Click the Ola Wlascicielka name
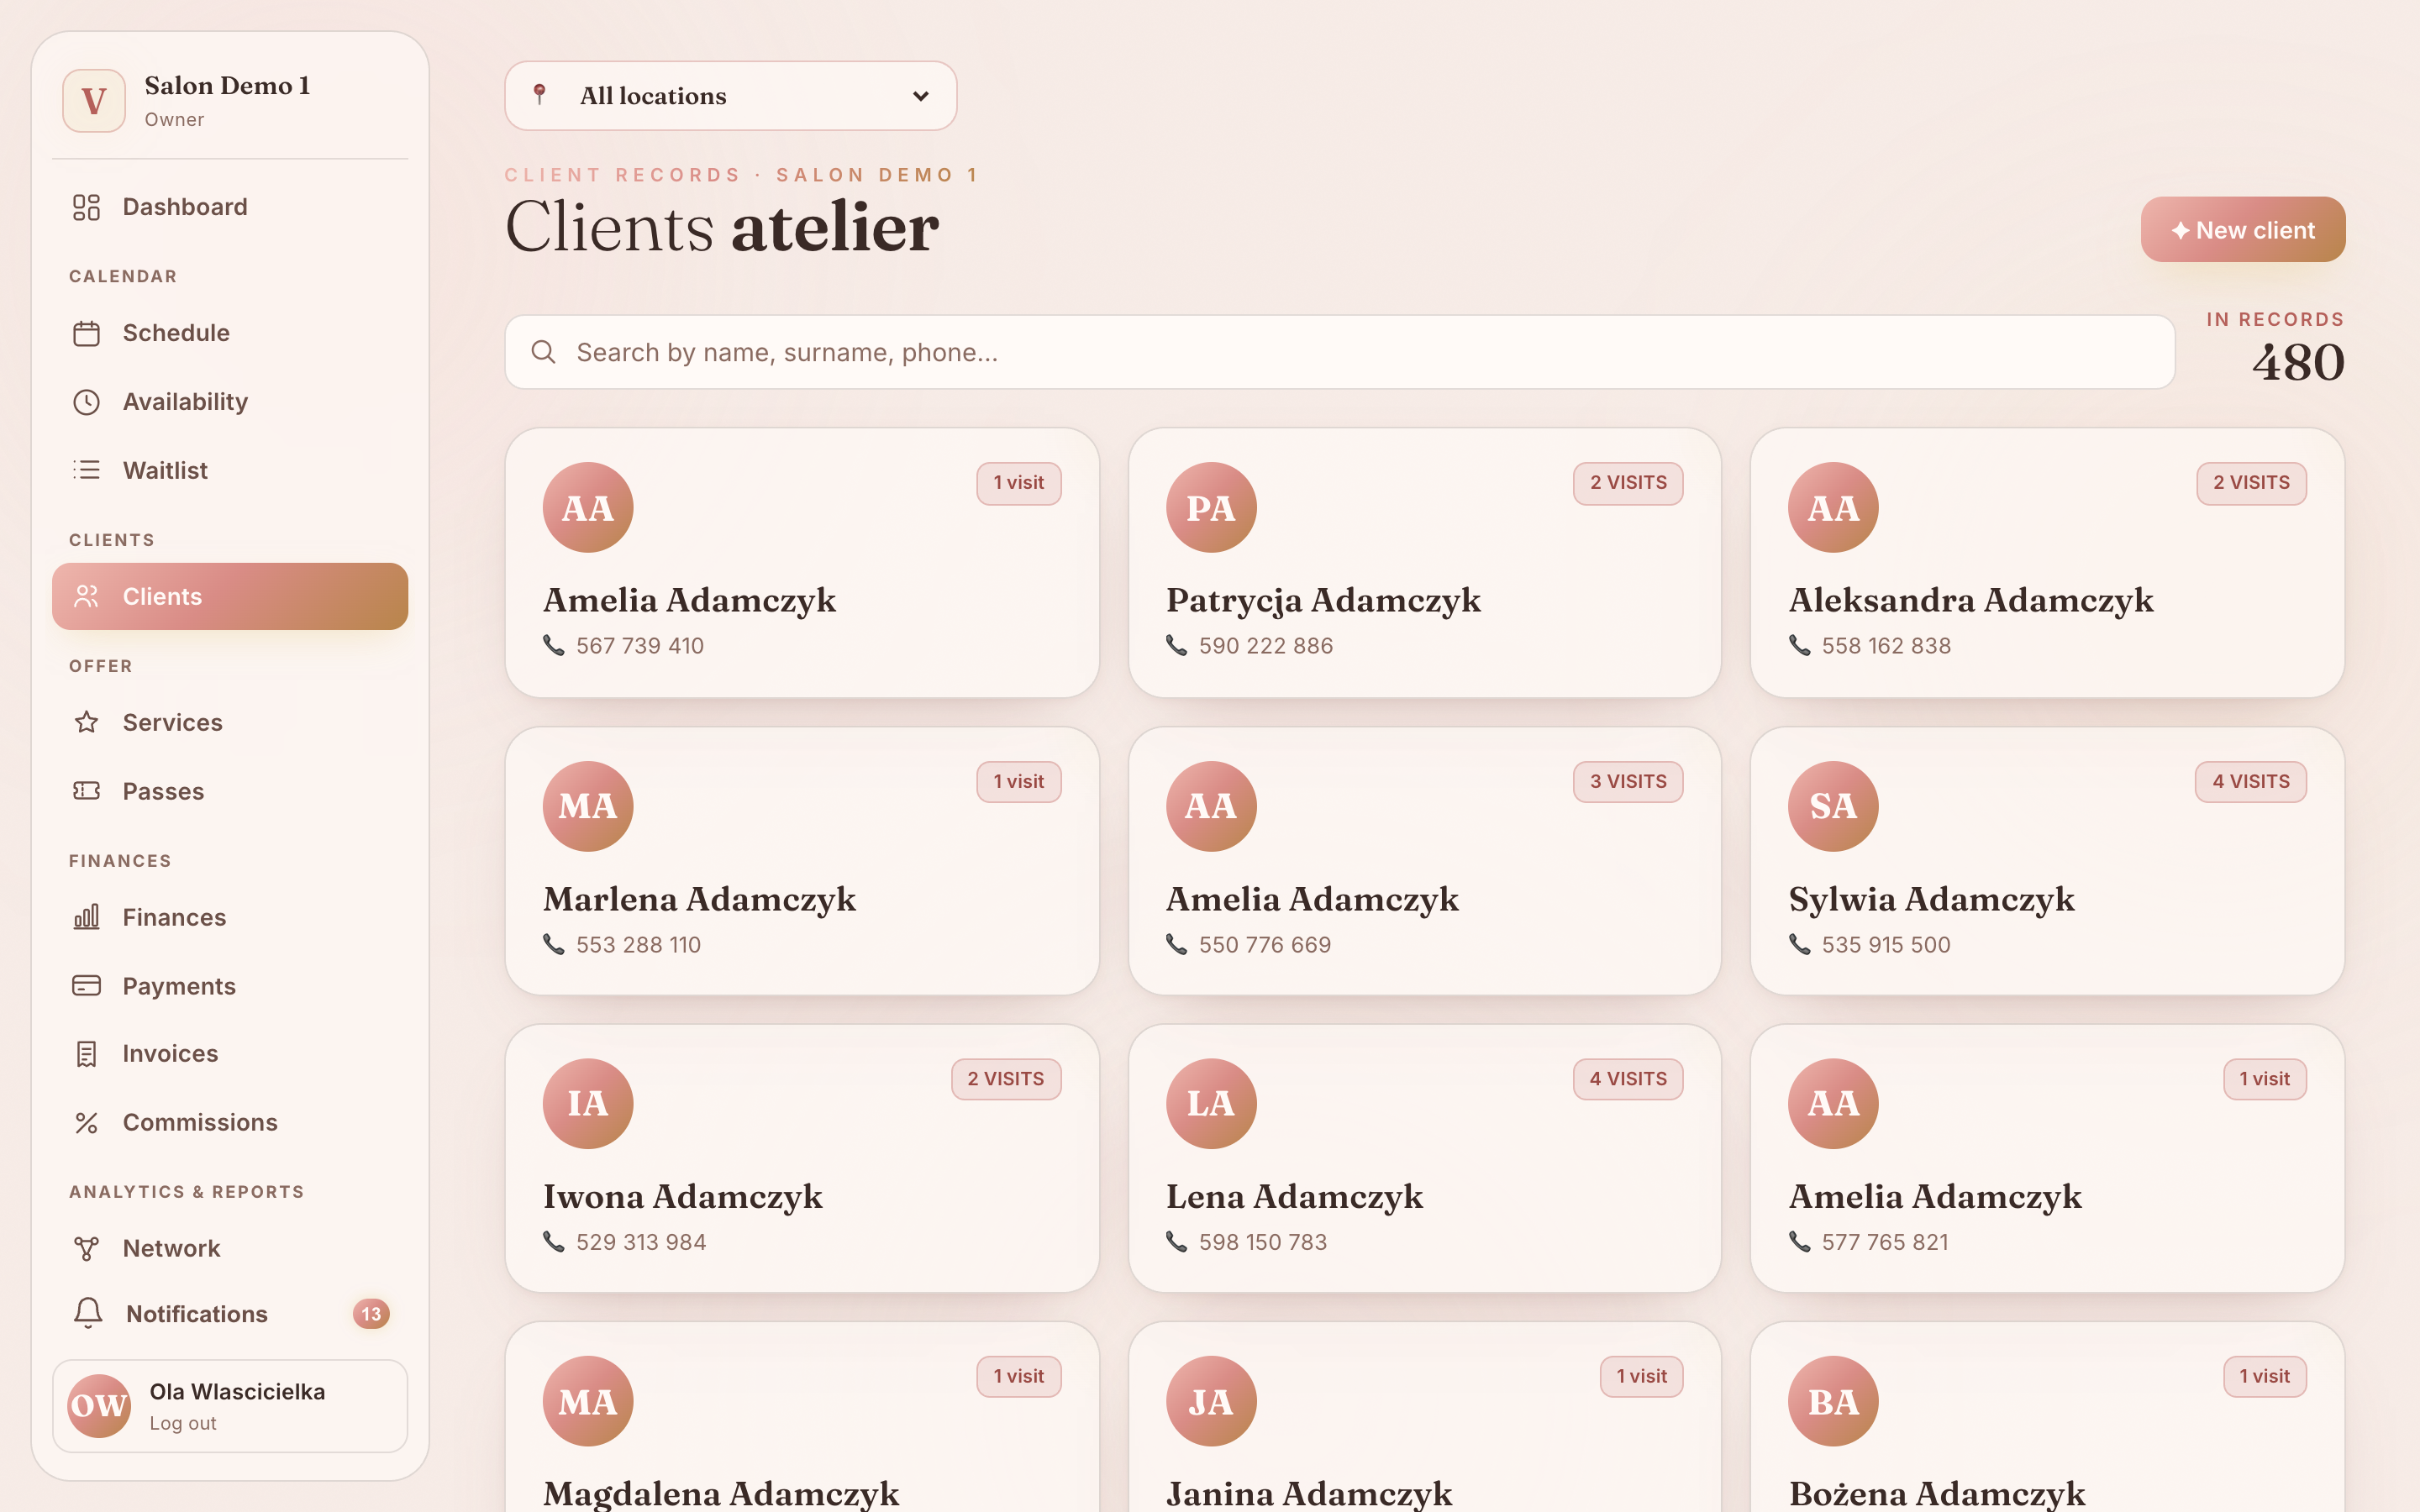2420x1512 pixels. tap(237, 1392)
